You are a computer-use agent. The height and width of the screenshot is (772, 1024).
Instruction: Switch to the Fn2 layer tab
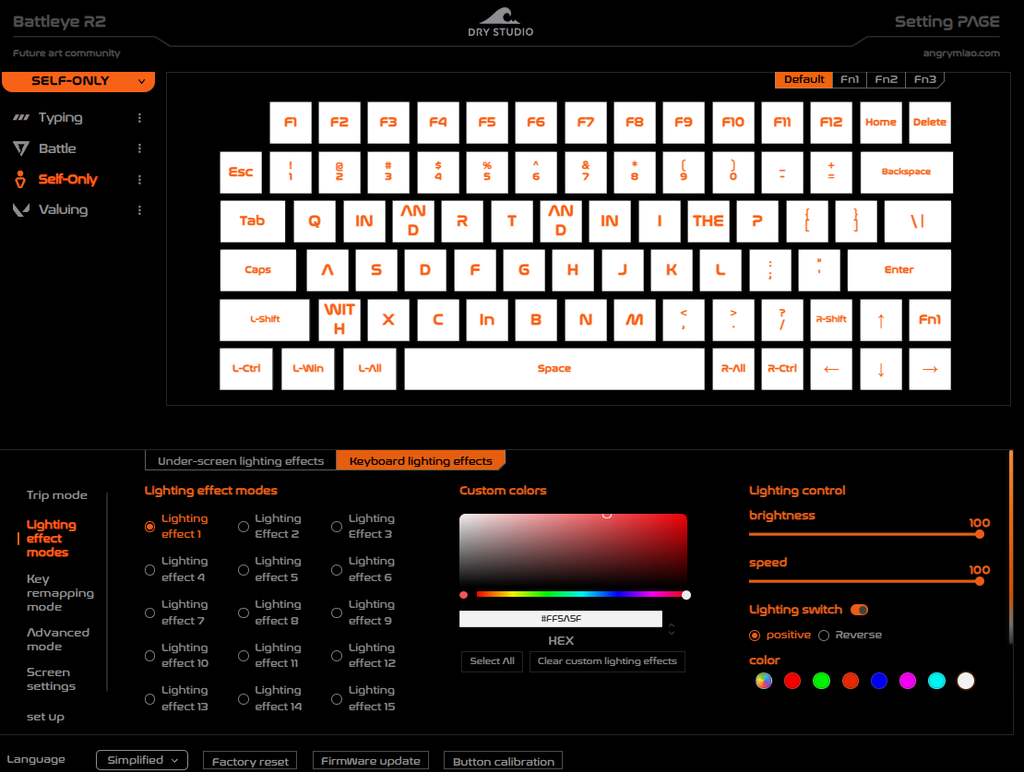click(x=886, y=80)
